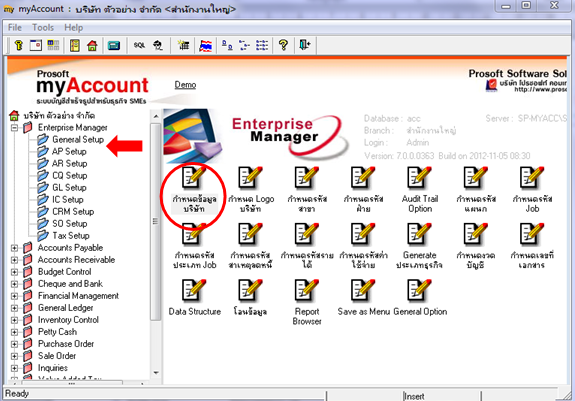Screen dimensions: 575x401
Task: Expand the Inventory Control node
Action: coord(14,320)
